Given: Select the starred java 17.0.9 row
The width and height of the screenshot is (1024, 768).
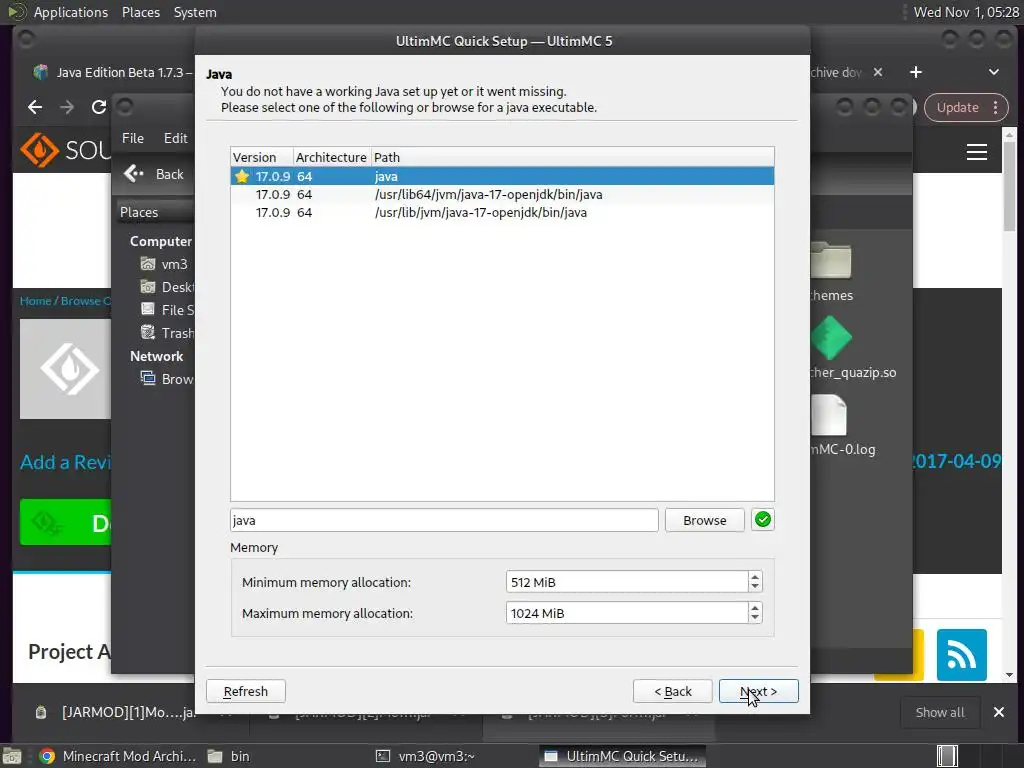Looking at the screenshot, I should (x=502, y=176).
